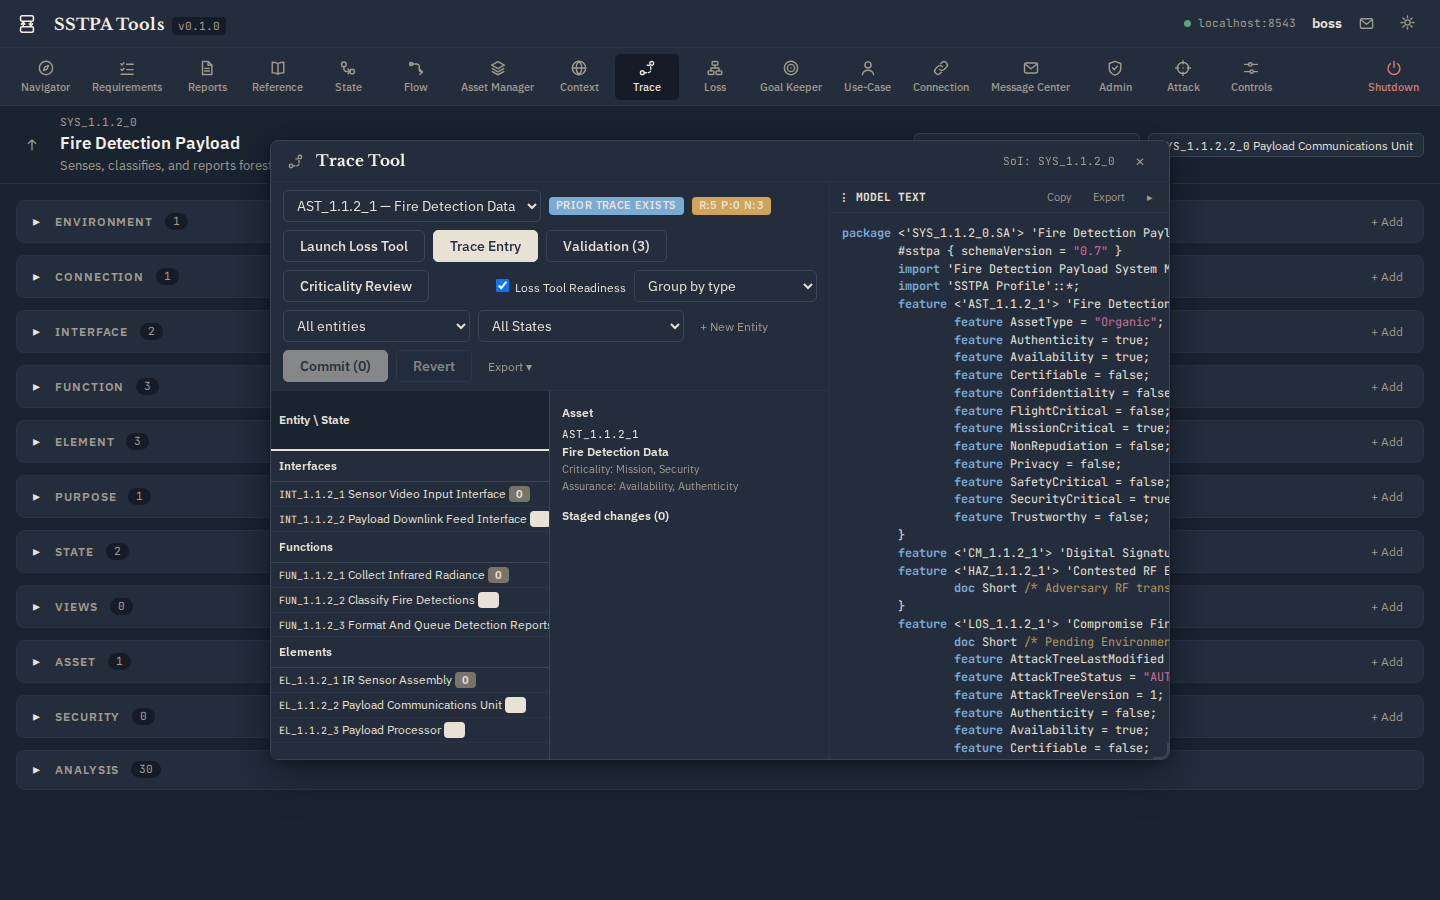This screenshot has height=900, width=1440.
Task: Click the Criticality Review button
Action: (356, 286)
